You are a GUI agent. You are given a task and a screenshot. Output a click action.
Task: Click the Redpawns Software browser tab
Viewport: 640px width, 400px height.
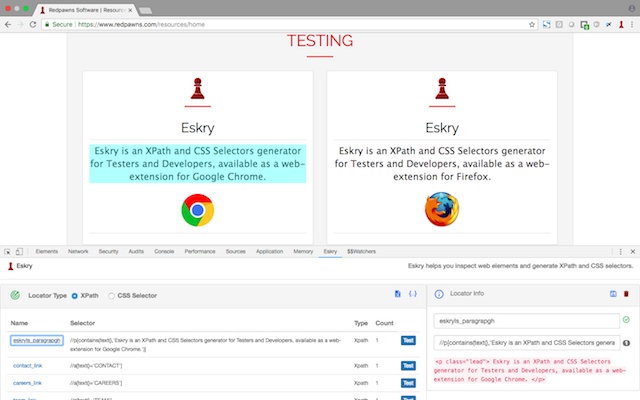[x=87, y=10]
